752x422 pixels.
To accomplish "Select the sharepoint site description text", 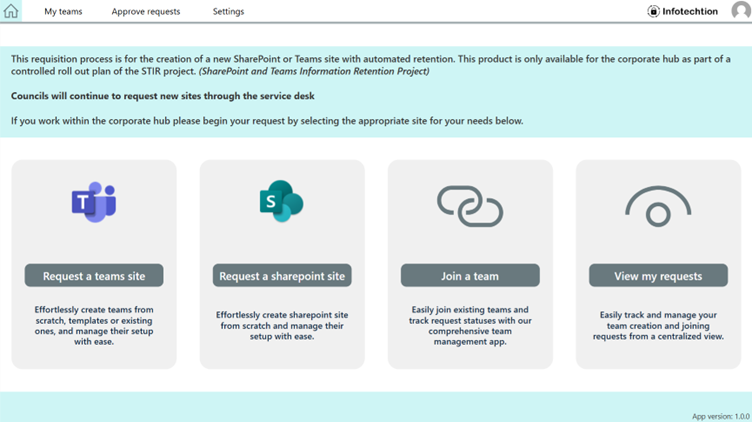I will click(x=282, y=326).
